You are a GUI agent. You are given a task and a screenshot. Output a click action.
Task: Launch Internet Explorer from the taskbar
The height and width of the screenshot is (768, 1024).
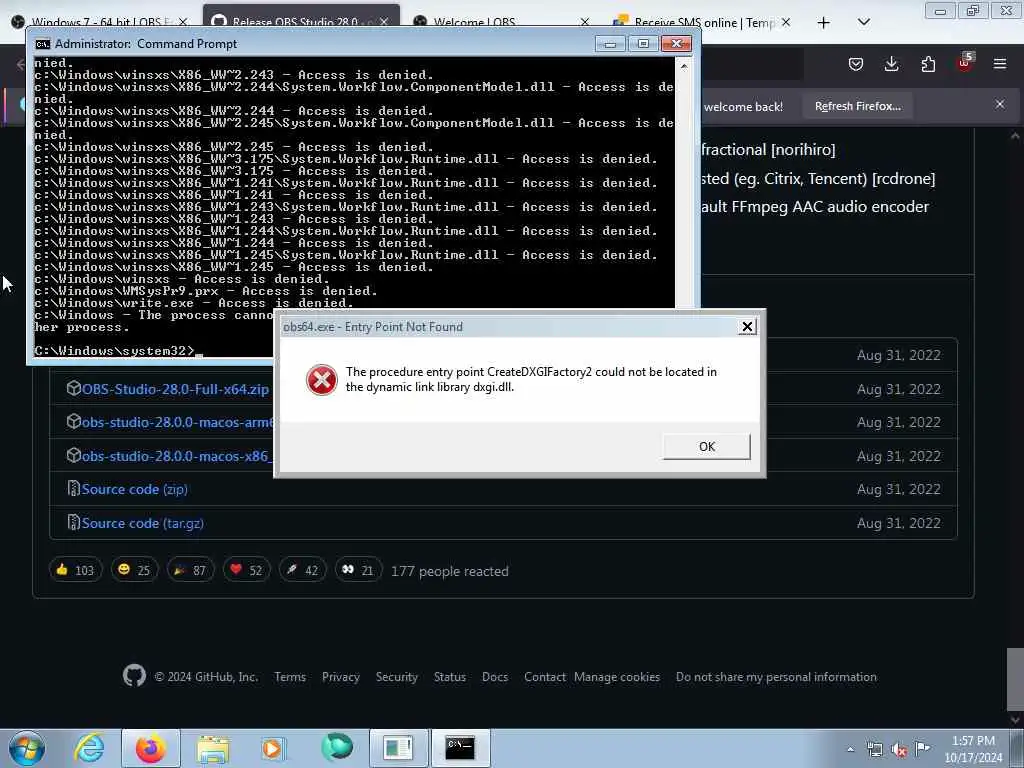89,748
